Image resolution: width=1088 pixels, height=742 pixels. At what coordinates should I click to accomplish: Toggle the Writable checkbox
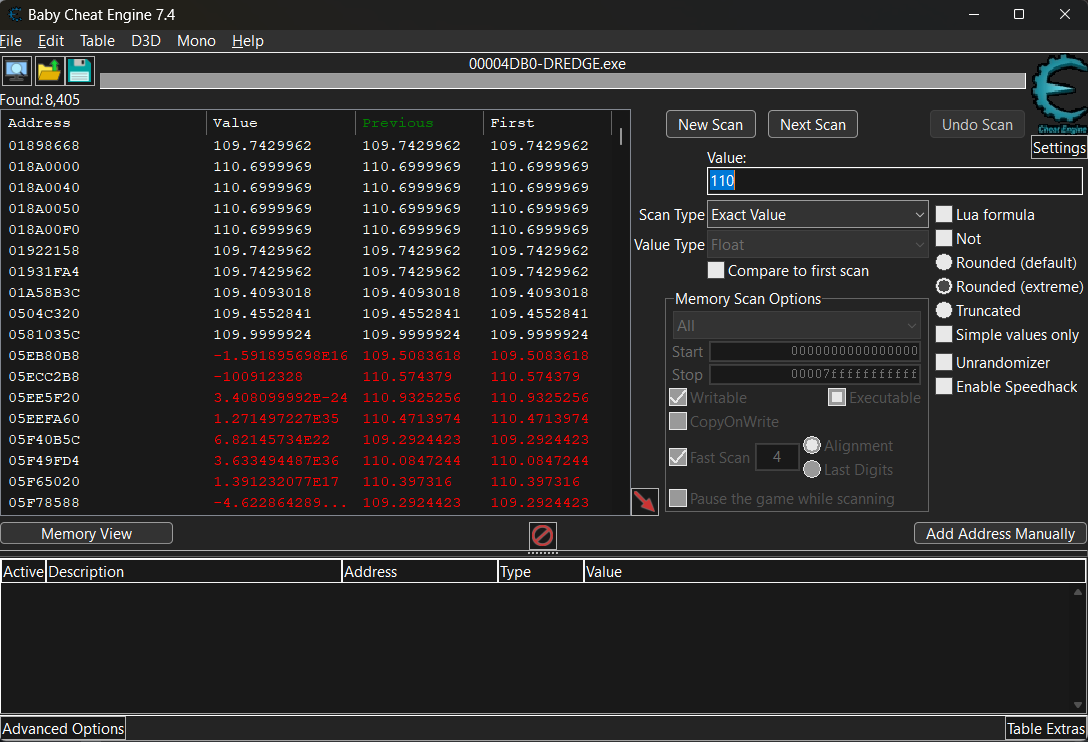tap(677, 397)
